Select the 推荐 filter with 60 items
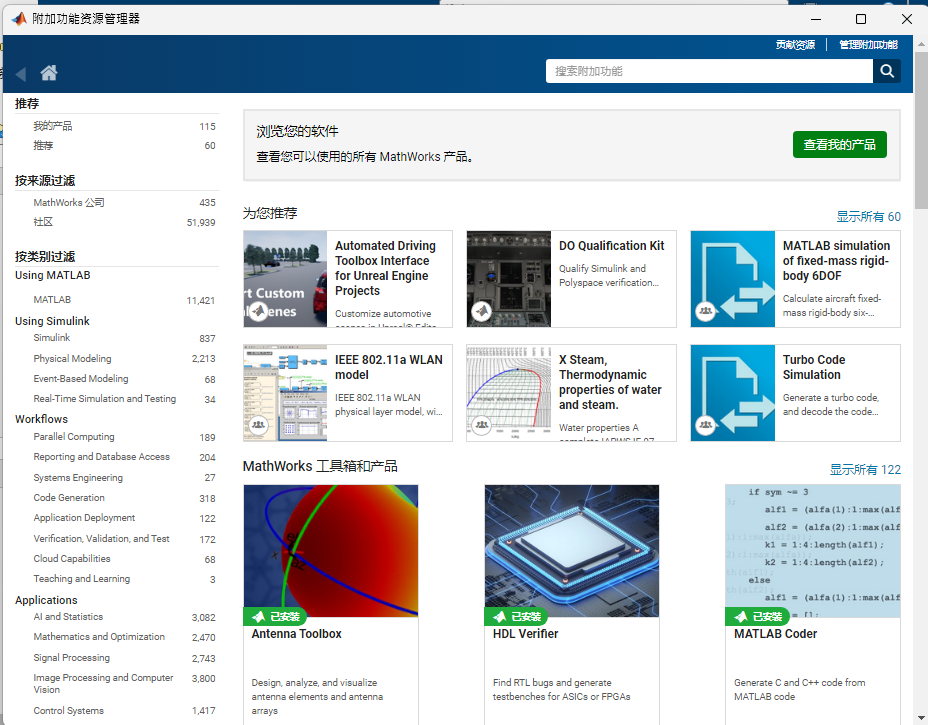This screenshot has width=928, height=725. 43,146
